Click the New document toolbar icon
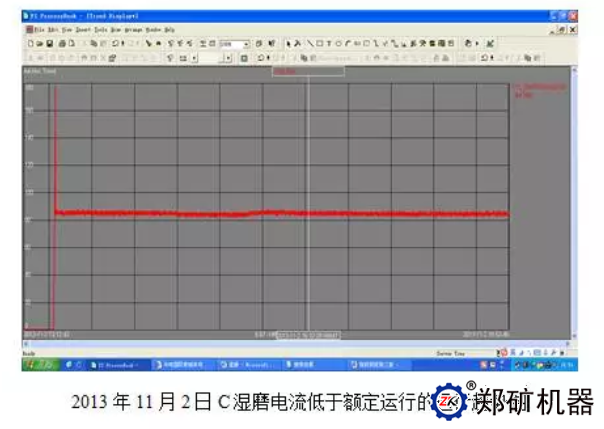 tap(30, 44)
